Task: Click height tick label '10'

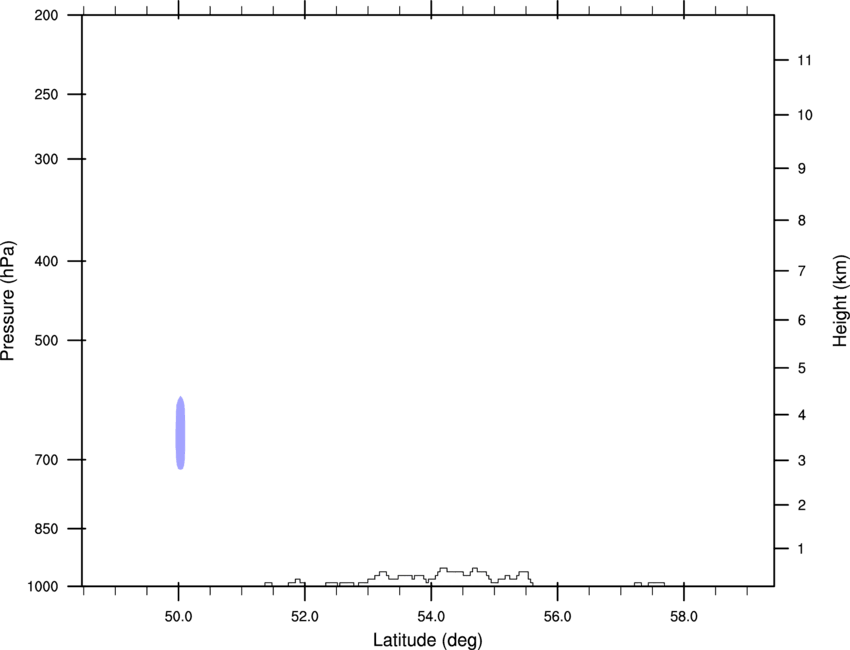Action: 805,115
